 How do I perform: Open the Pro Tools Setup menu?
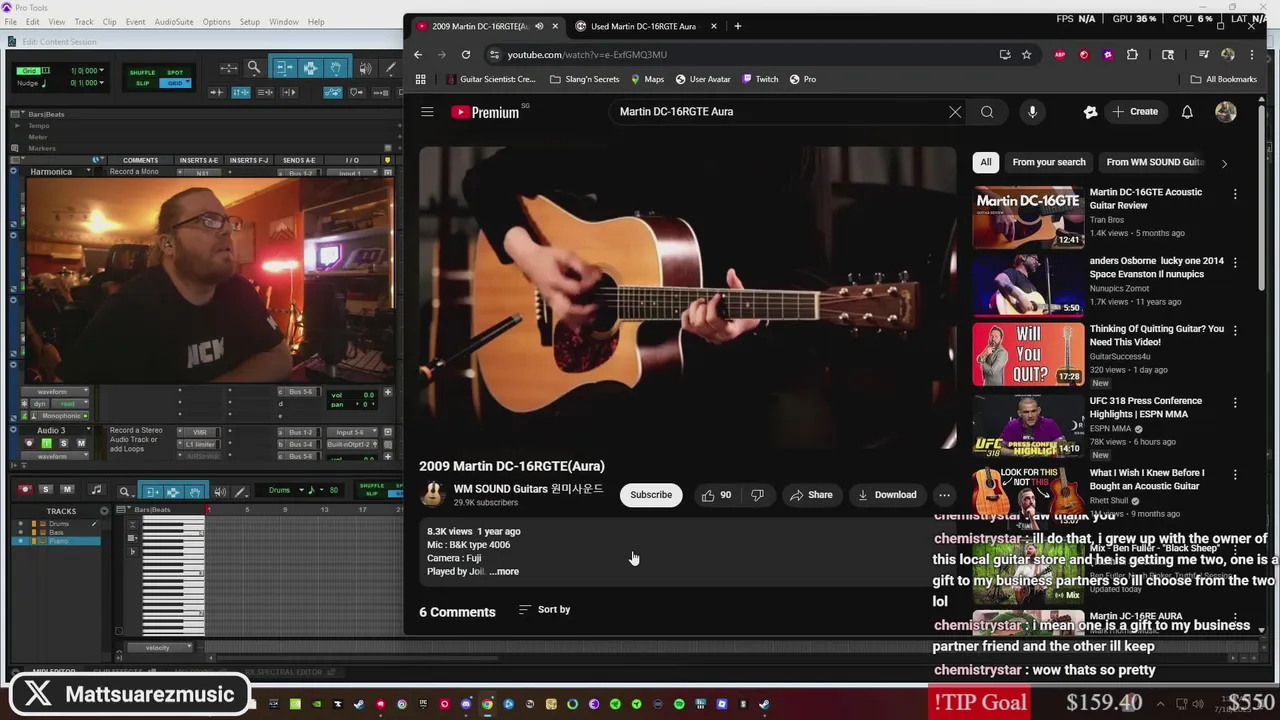(x=249, y=22)
